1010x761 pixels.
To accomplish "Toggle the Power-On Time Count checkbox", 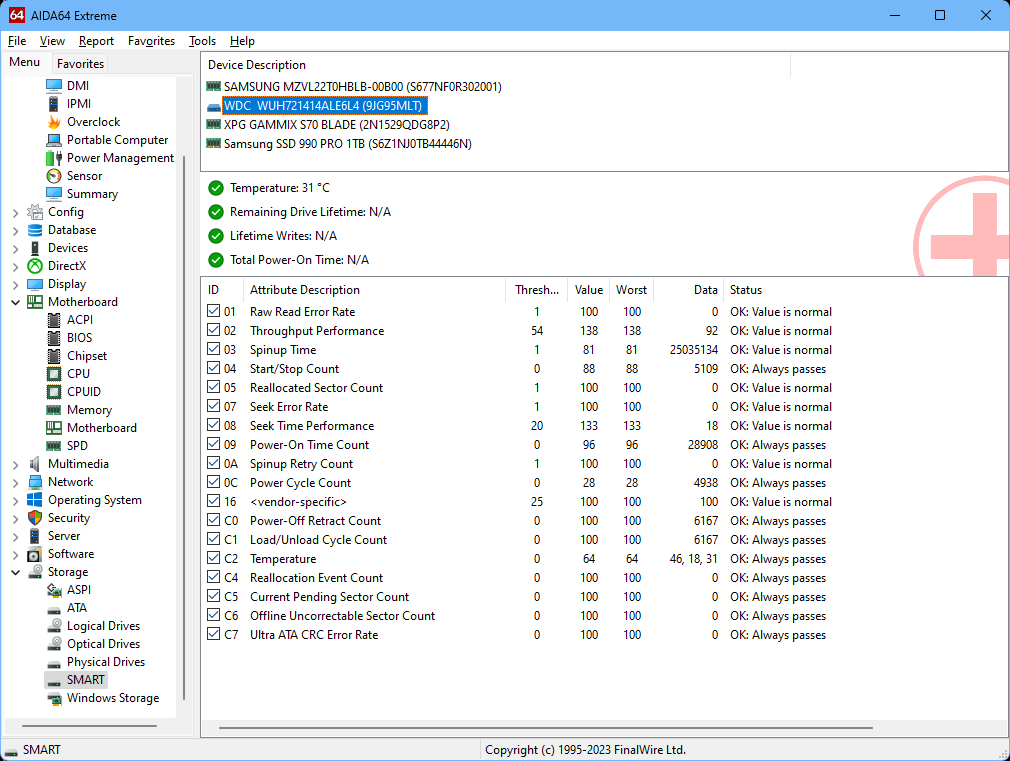I will [x=214, y=444].
